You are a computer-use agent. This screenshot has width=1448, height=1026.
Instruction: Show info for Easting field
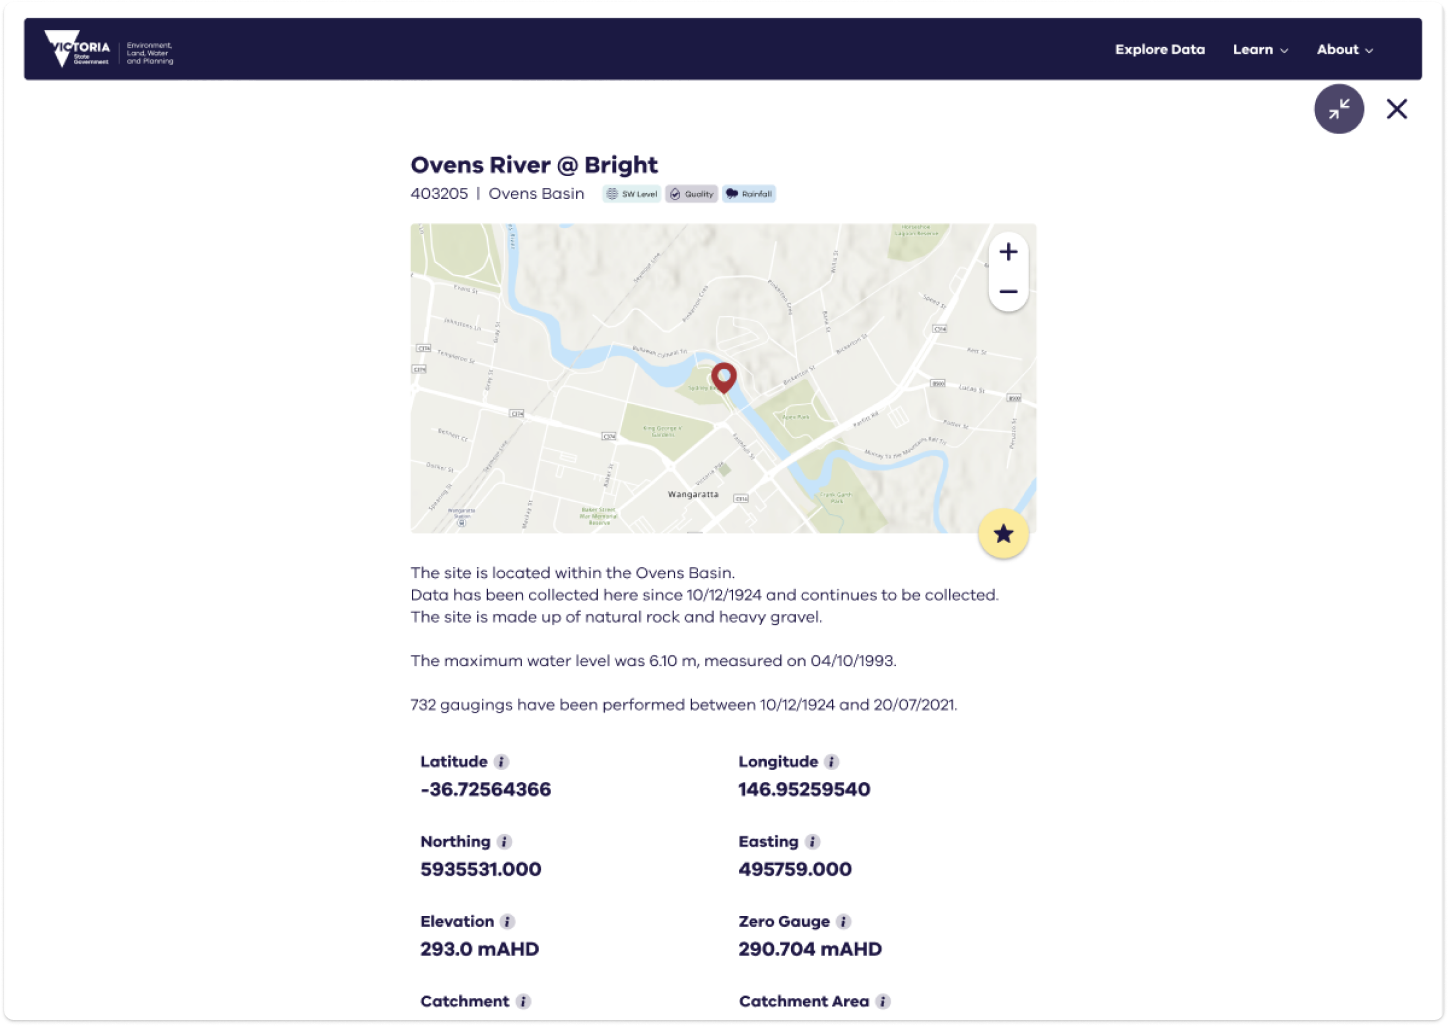(x=812, y=842)
